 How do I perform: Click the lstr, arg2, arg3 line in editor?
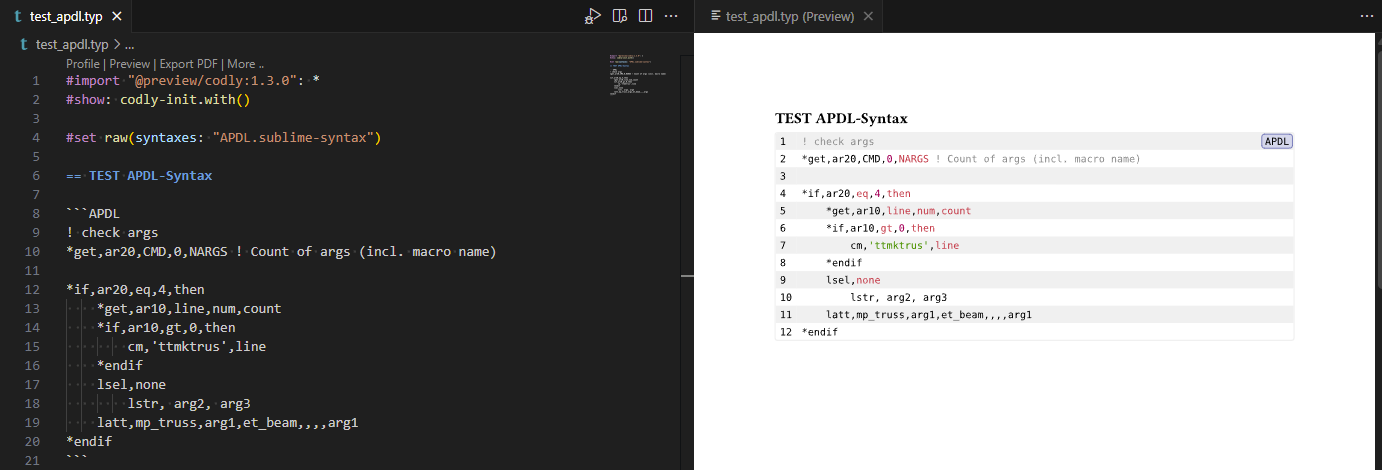point(189,403)
